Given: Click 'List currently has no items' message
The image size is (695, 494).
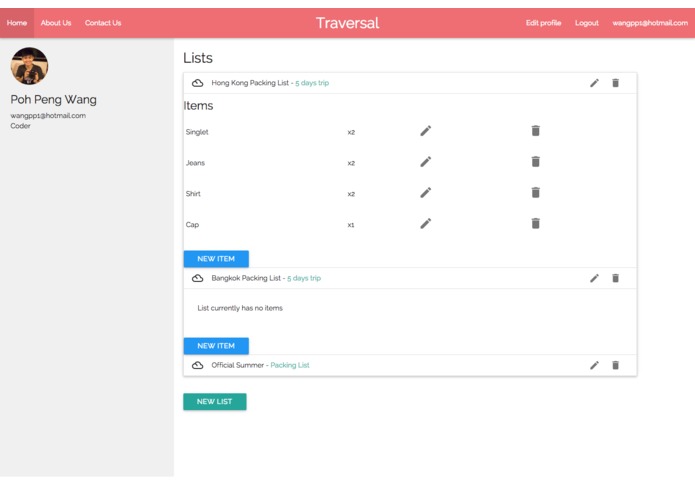Looking at the screenshot, I should (x=240, y=308).
